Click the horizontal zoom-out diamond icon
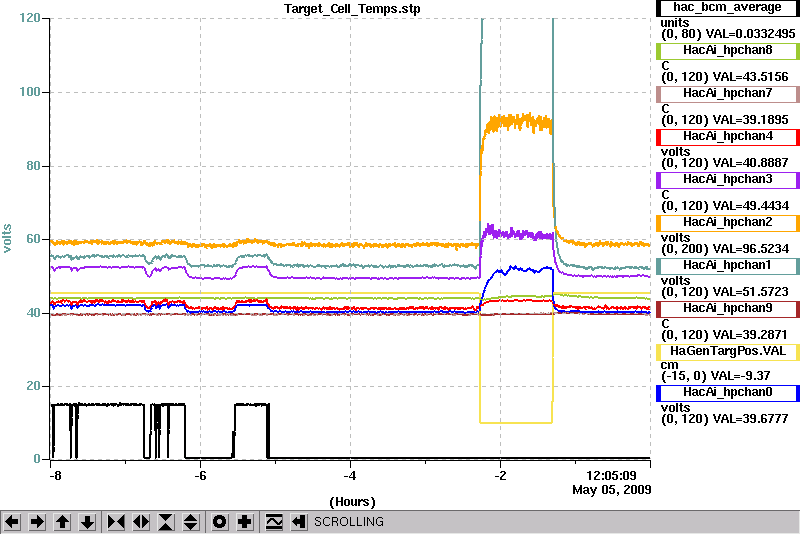Image resolution: width=800 pixels, height=534 pixels. coord(141,522)
